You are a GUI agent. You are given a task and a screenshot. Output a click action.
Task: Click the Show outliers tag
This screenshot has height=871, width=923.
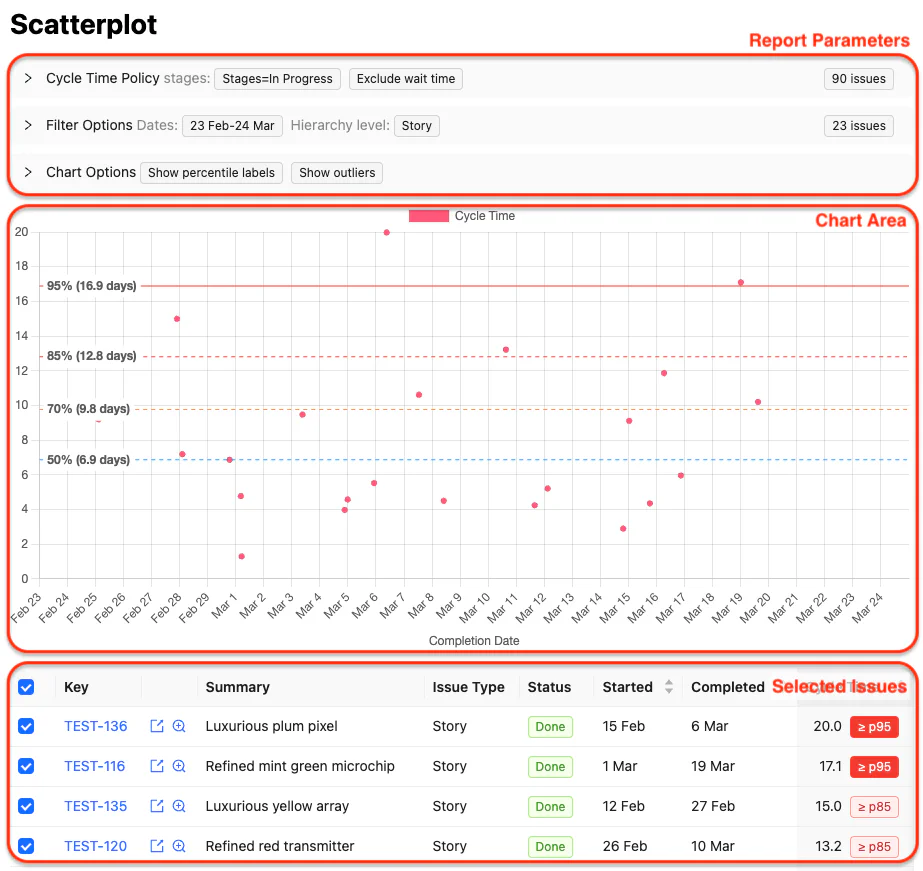coord(337,173)
